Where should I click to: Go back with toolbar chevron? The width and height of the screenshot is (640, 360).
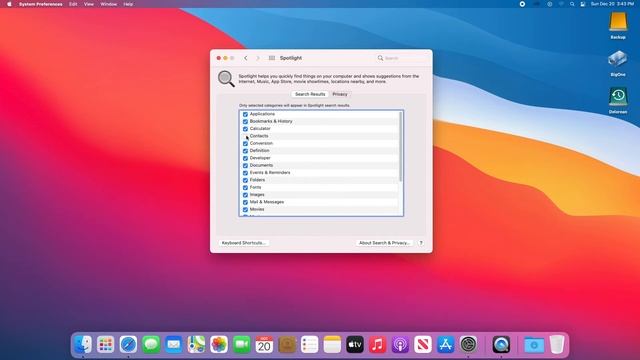pos(246,58)
